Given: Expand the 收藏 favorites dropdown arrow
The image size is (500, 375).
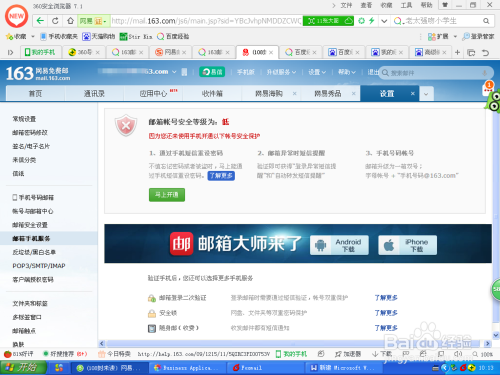Looking at the screenshot, I should (x=33, y=36).
